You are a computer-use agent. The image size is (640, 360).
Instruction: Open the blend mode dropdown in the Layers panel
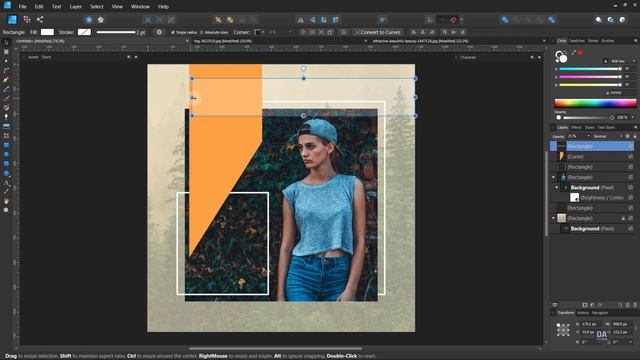click(608, 136)
